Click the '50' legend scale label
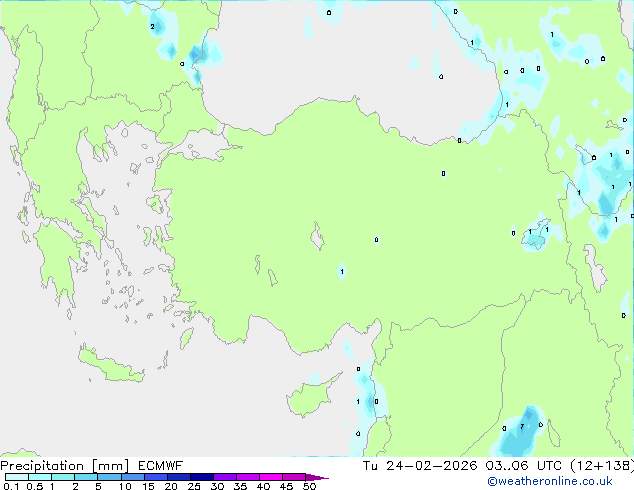634x490 pixels. (310, 486)
